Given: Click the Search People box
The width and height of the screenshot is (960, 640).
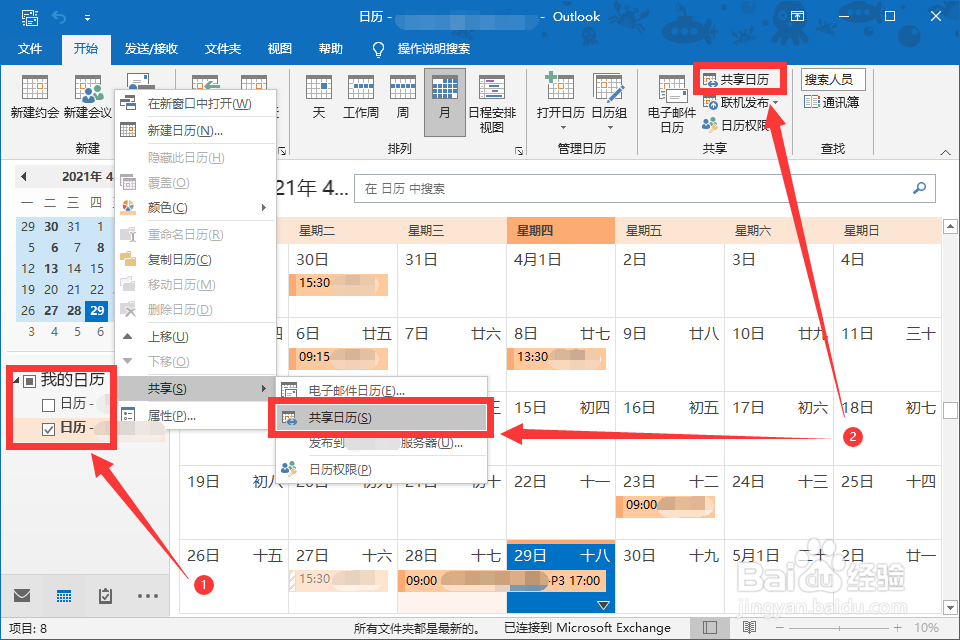Looking at the screenshot, I should point(833,80).
